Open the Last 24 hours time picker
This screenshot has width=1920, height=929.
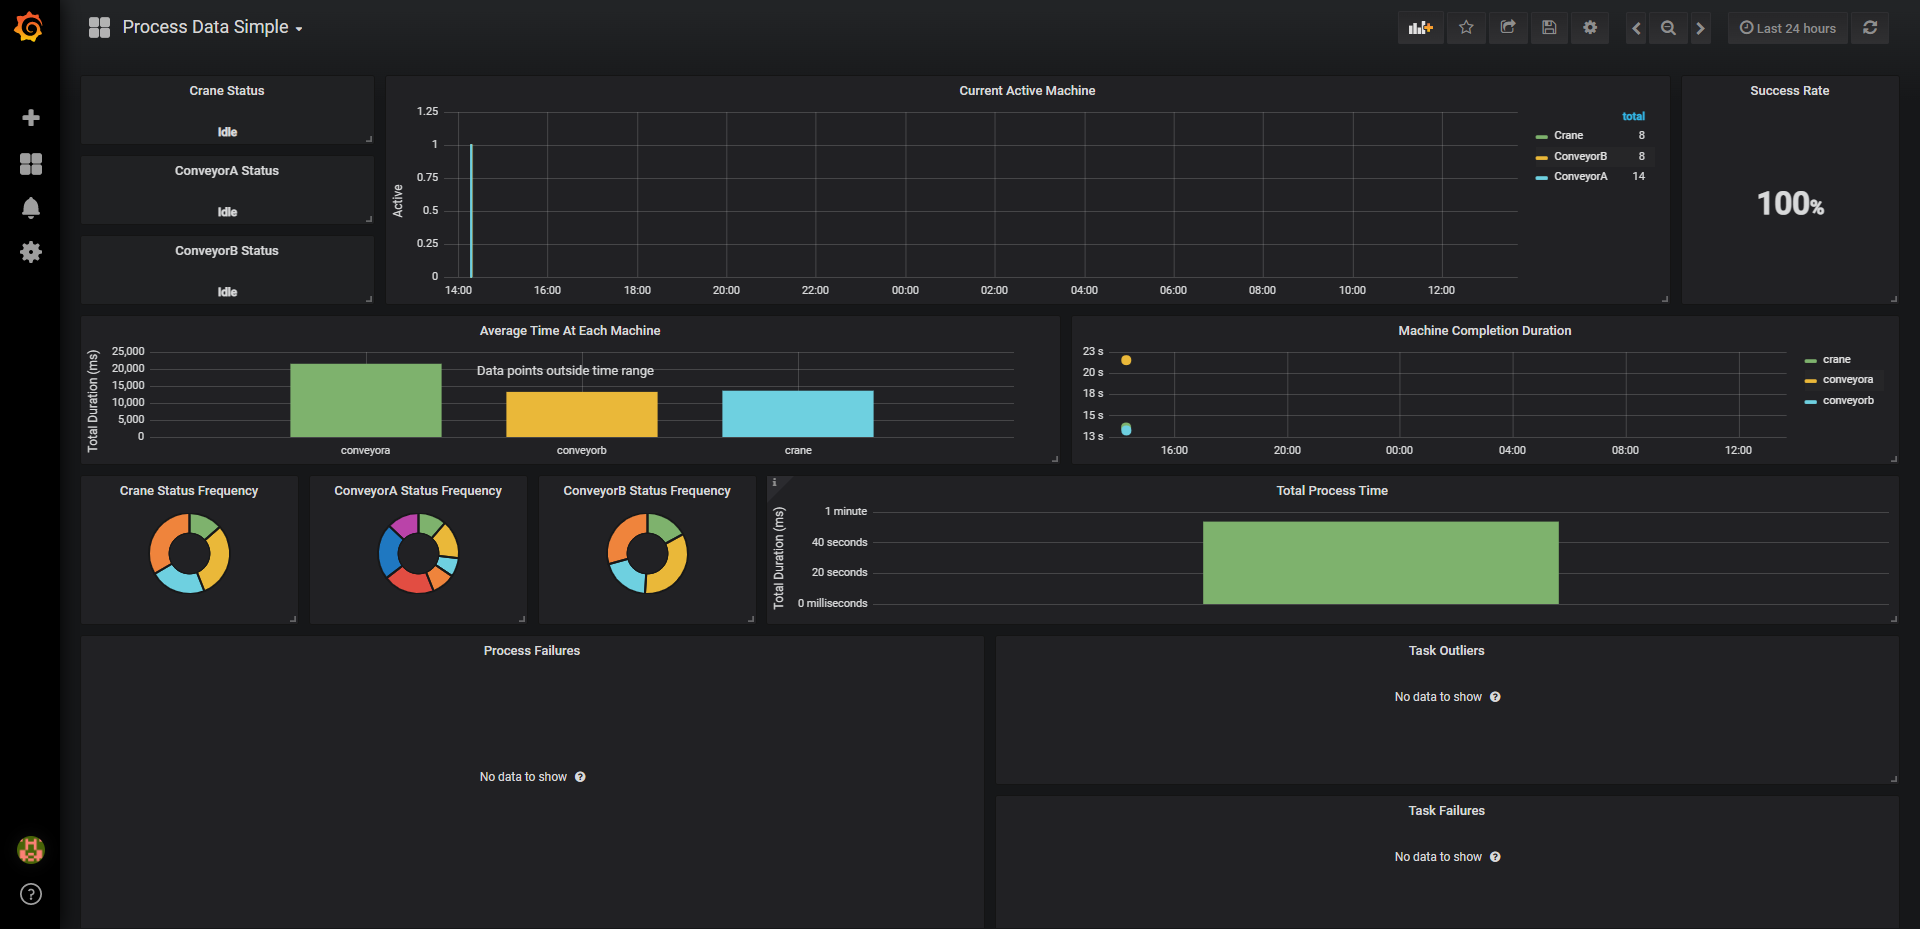coord(1787,27)
